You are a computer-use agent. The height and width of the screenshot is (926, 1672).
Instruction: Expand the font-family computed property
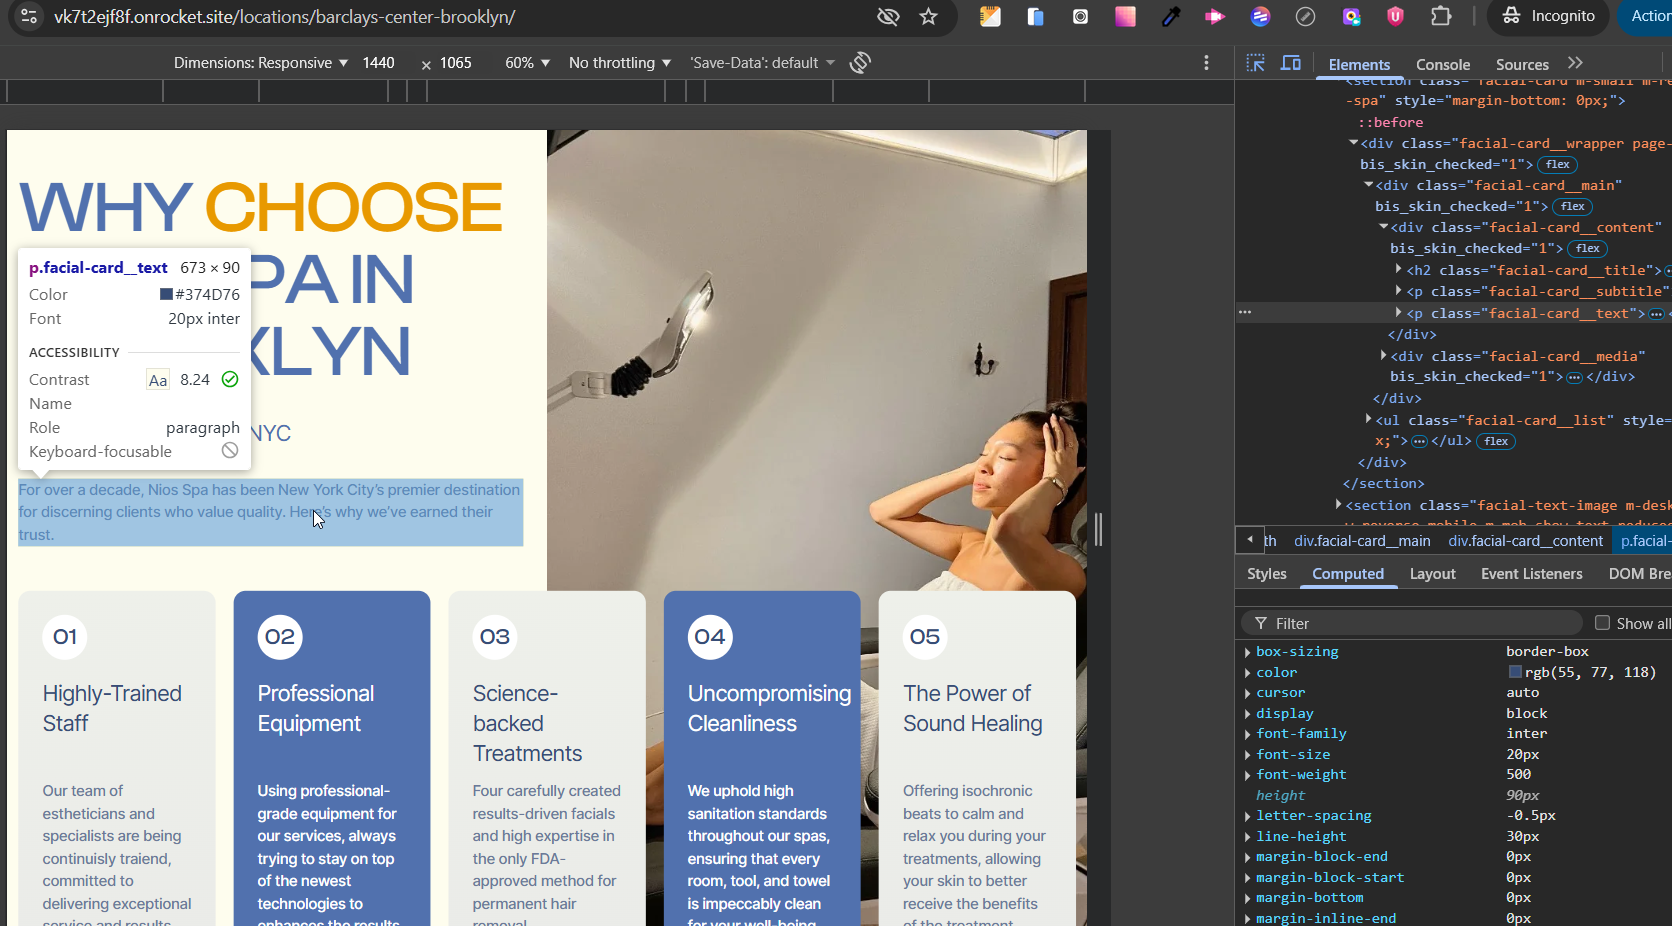click(1248, 734)
